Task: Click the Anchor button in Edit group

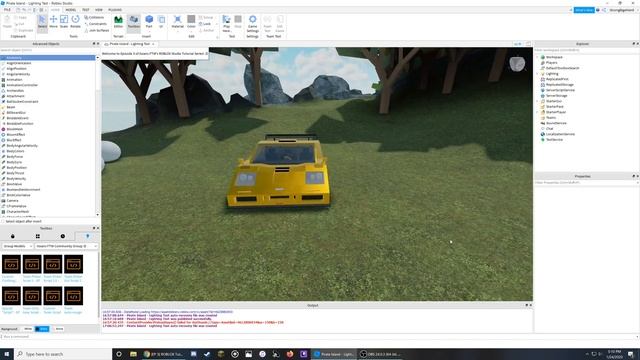Action: pos(207,30)
